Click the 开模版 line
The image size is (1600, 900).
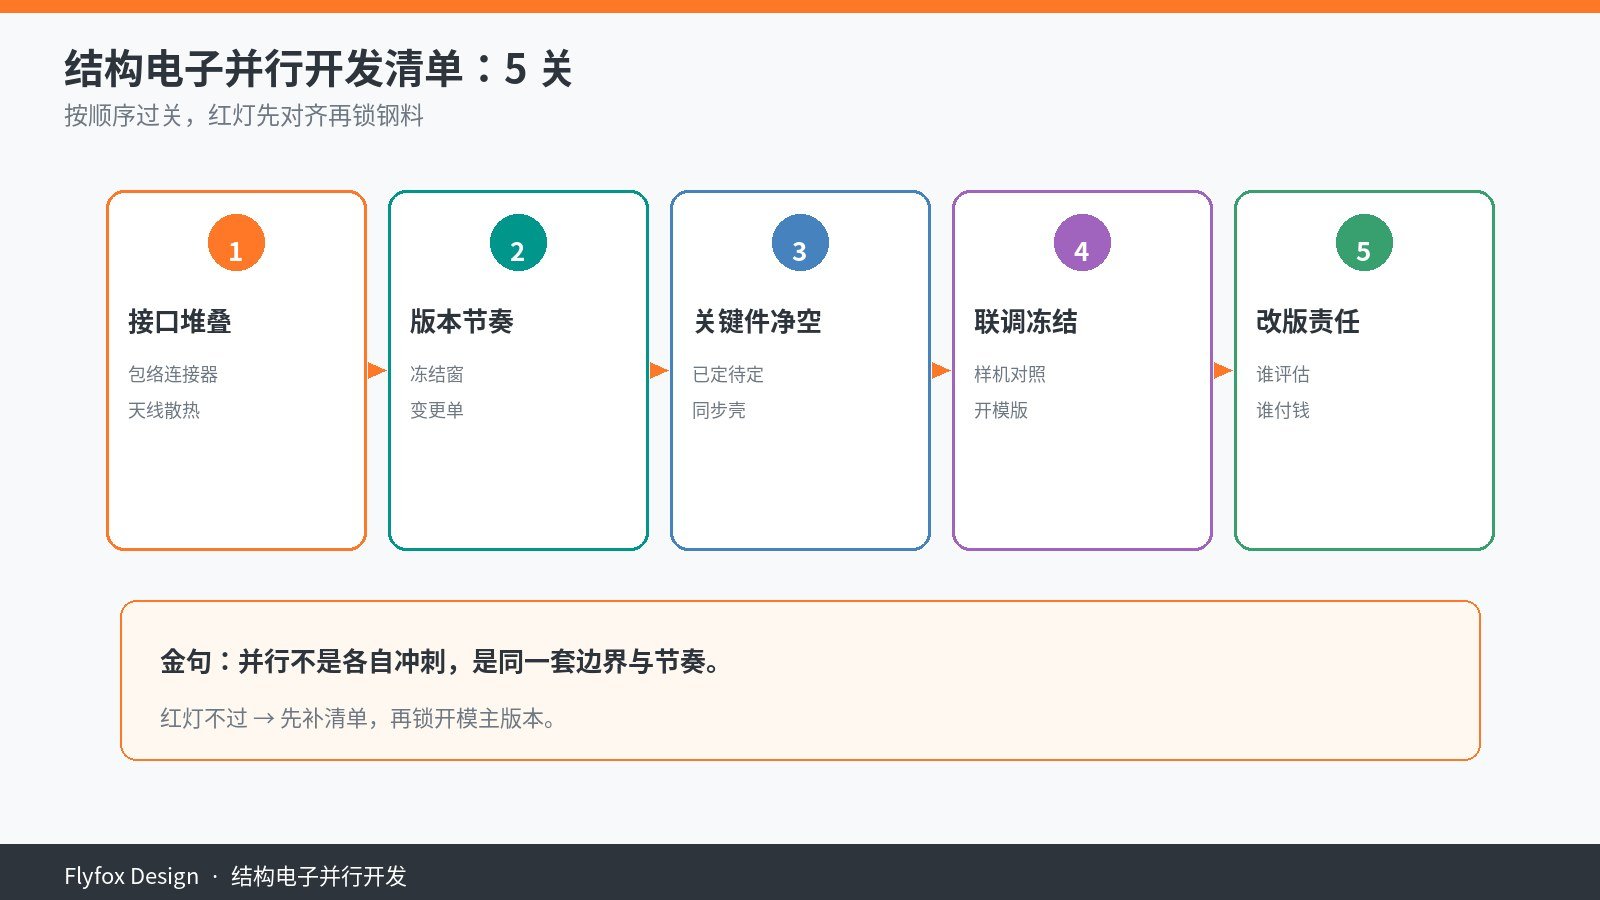(1001, 410)
